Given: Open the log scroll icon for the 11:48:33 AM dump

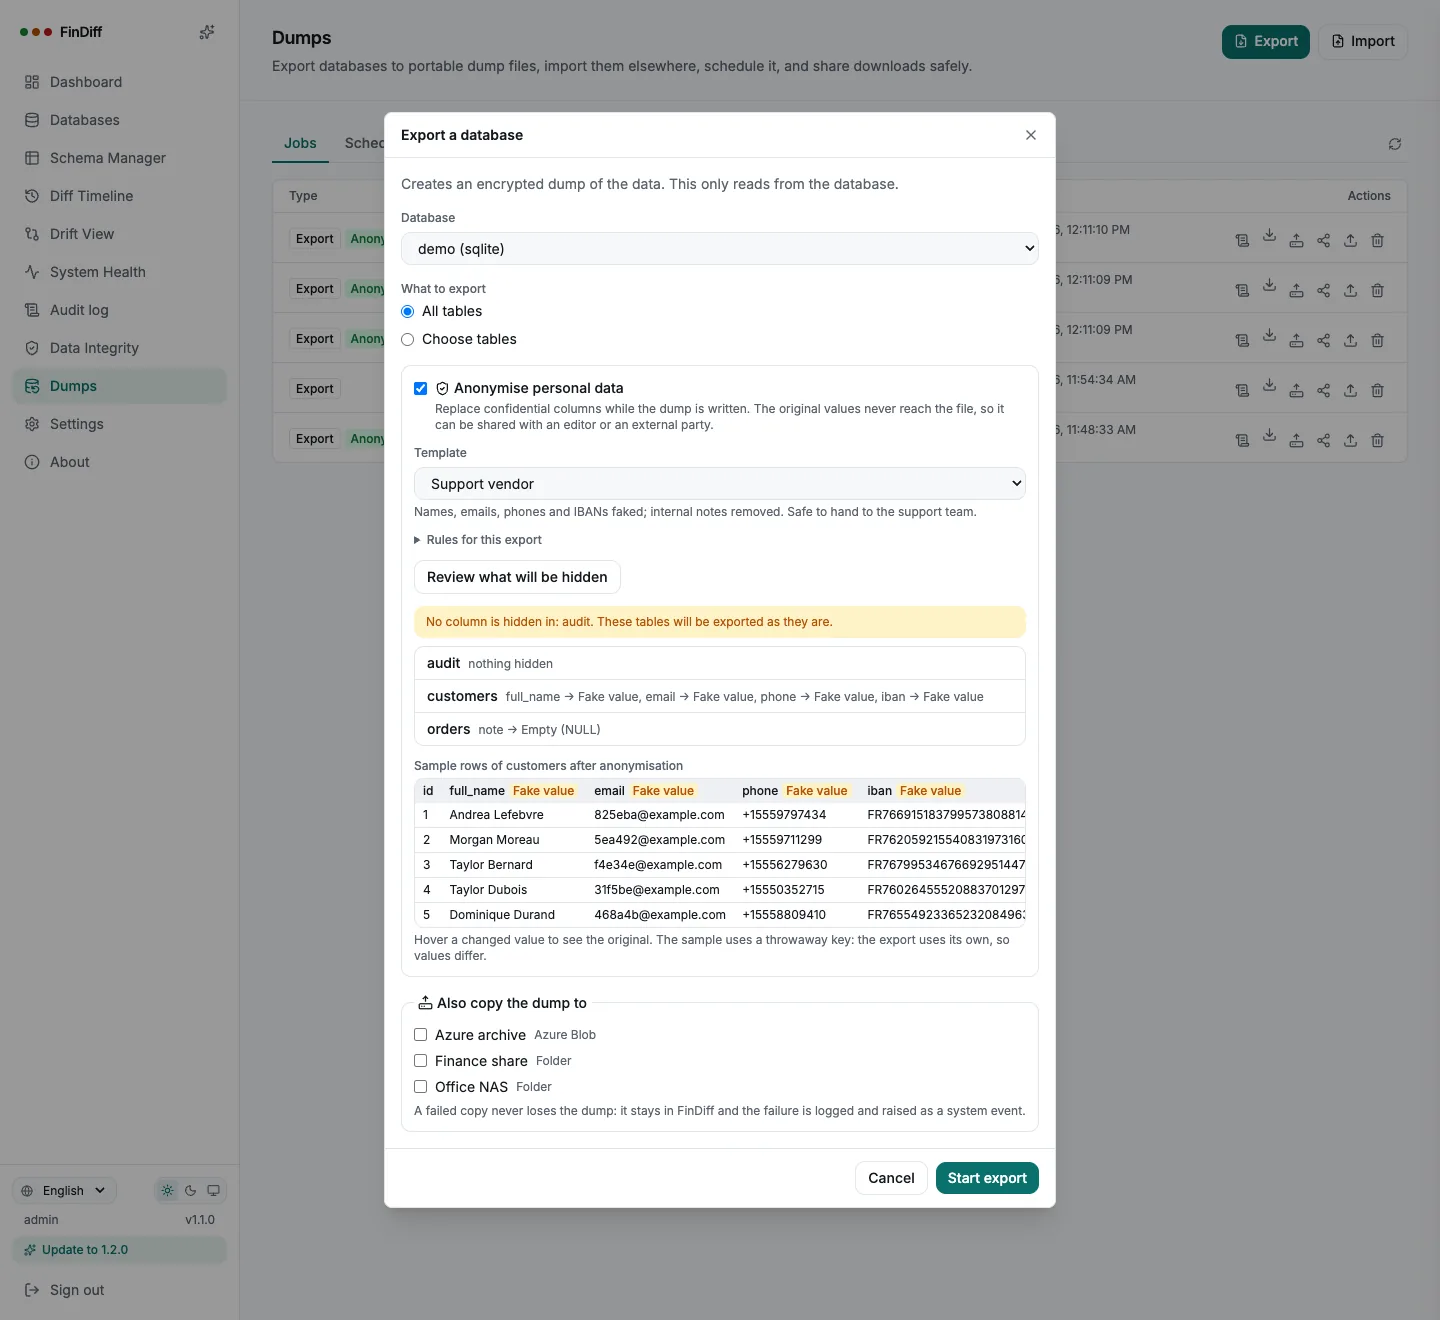Looking at the screenshot, I should point(1242,440).
